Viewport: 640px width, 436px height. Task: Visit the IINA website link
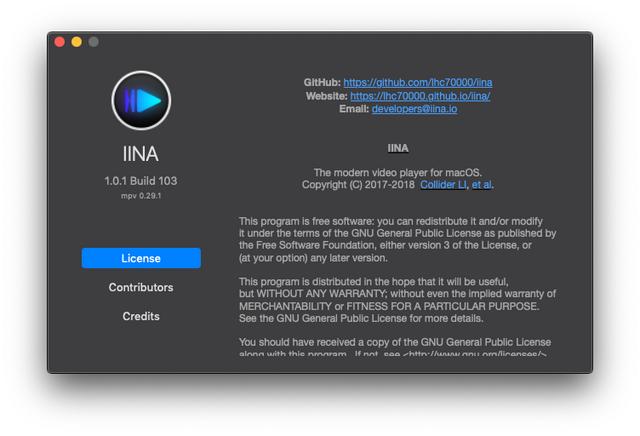tap(420, 96)
